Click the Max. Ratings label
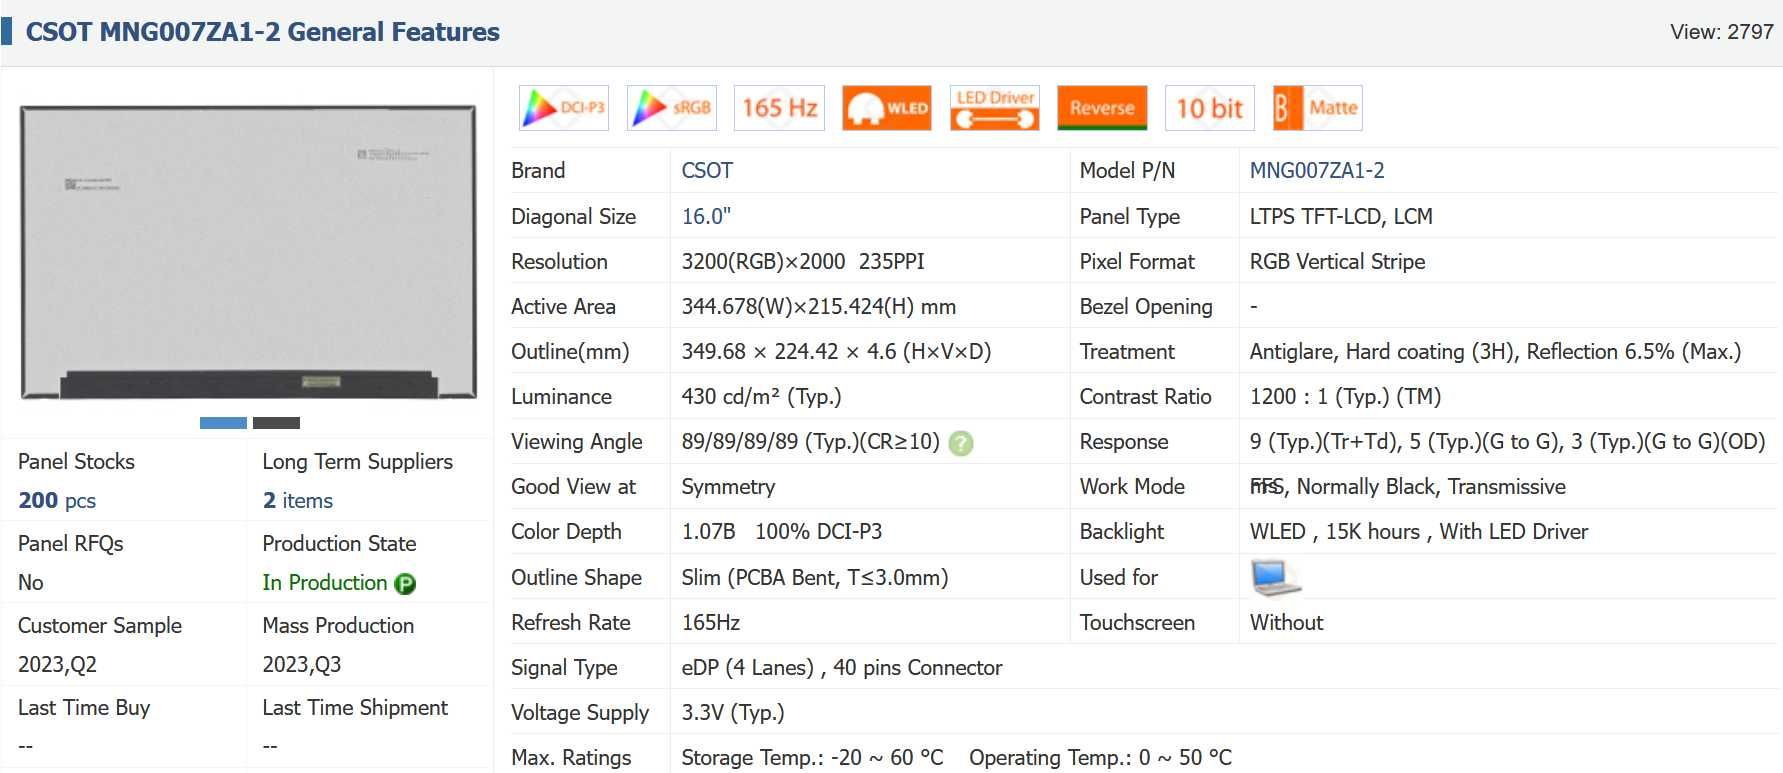Screen dimensions: 1783x773 click(x=571, y=758)
